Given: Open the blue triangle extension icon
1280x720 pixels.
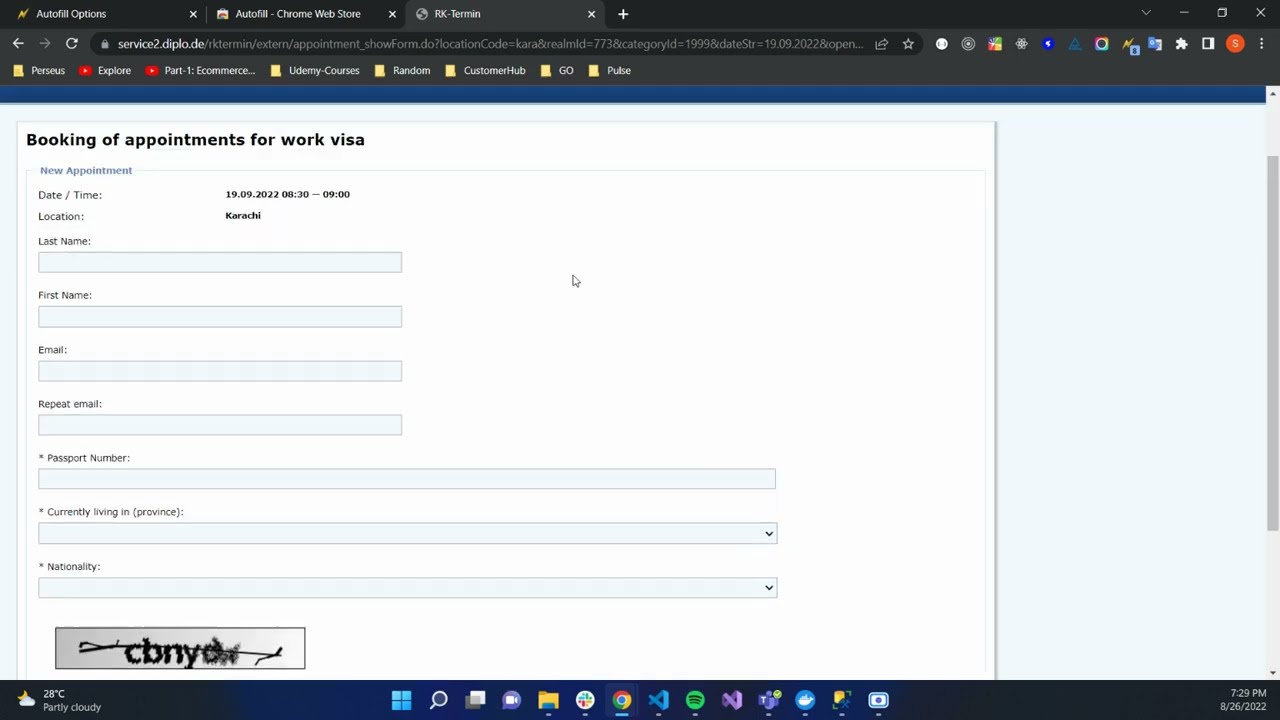Looking at the screenshot, I should 1075,44.
